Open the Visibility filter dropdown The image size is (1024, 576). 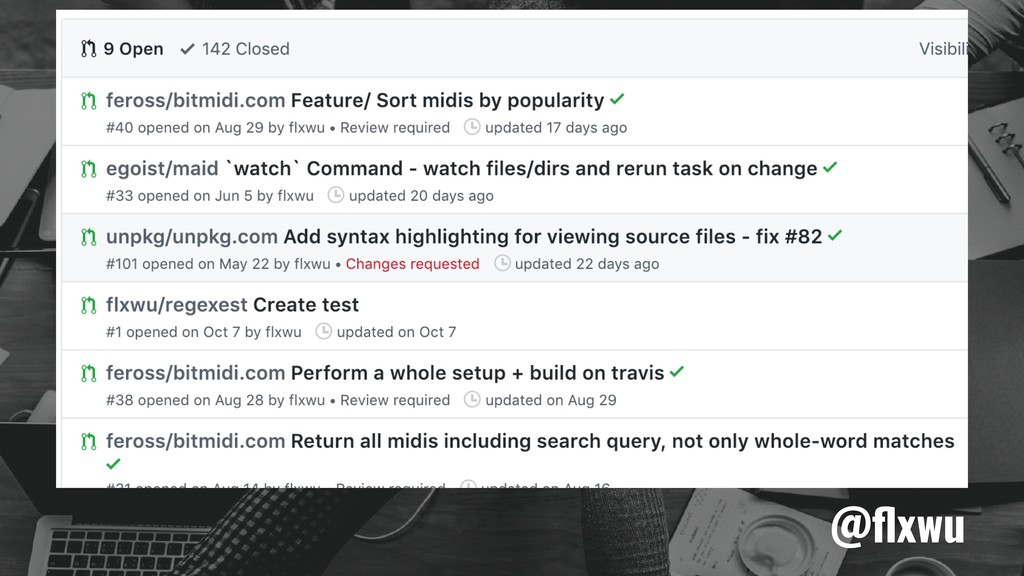(x=943, y=49)
